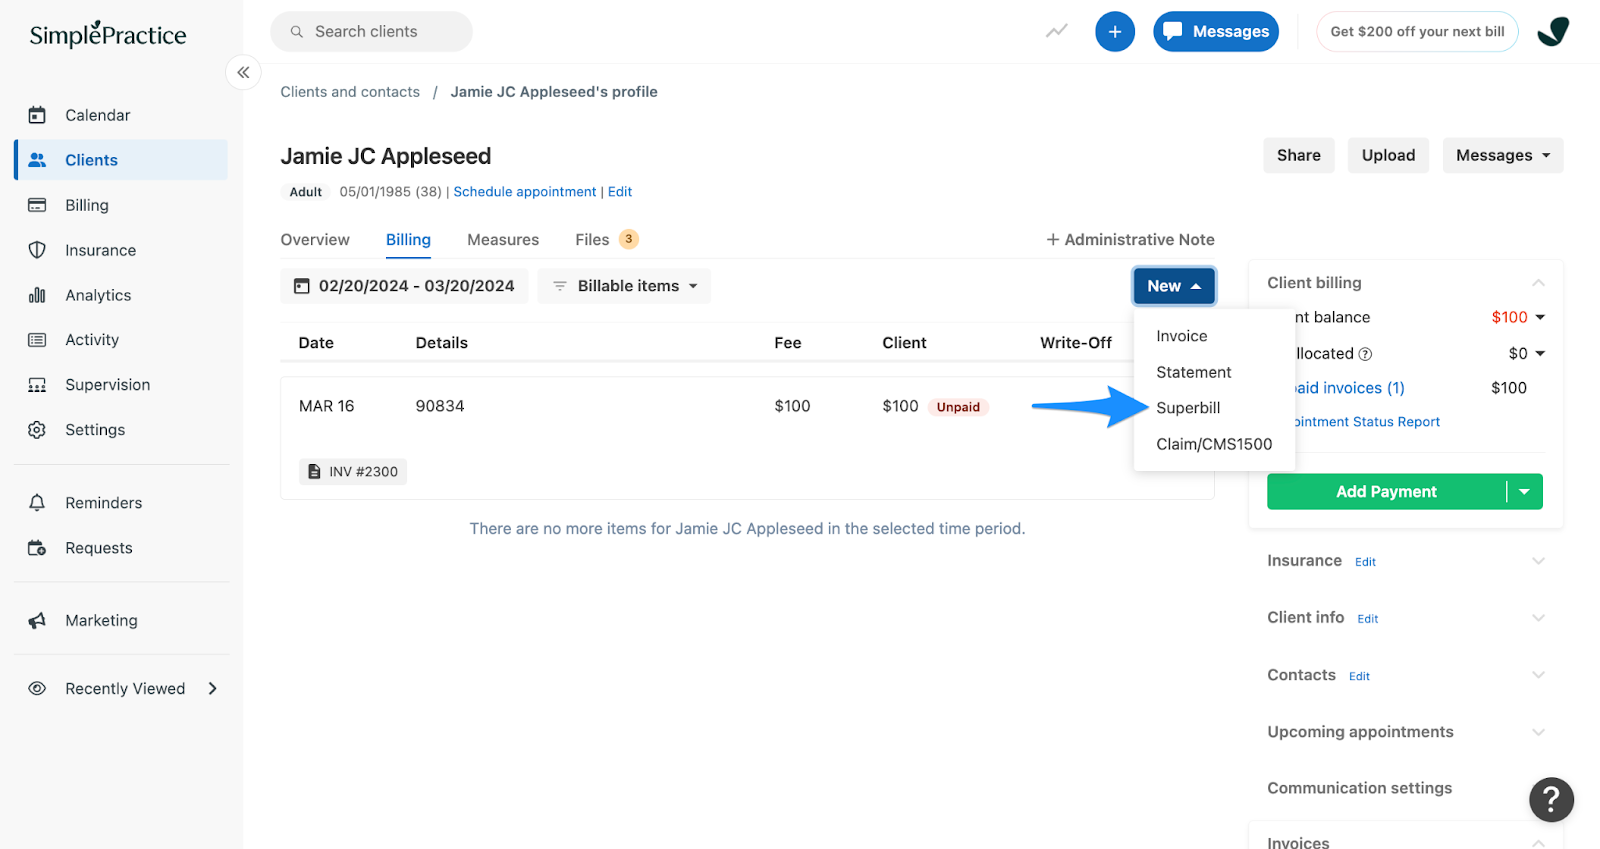Select Superbill from the New menu
The image size is (1600, 849).
point(1188,408)
